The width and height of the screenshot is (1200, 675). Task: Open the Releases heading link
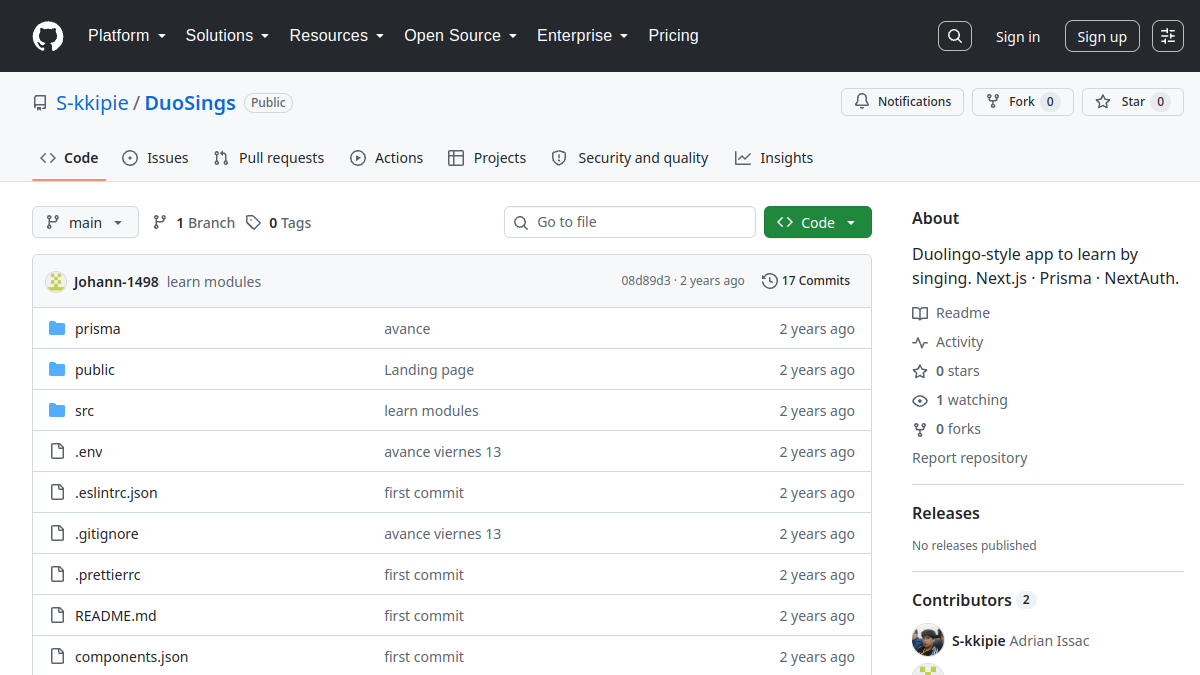[x=946, y=513]
